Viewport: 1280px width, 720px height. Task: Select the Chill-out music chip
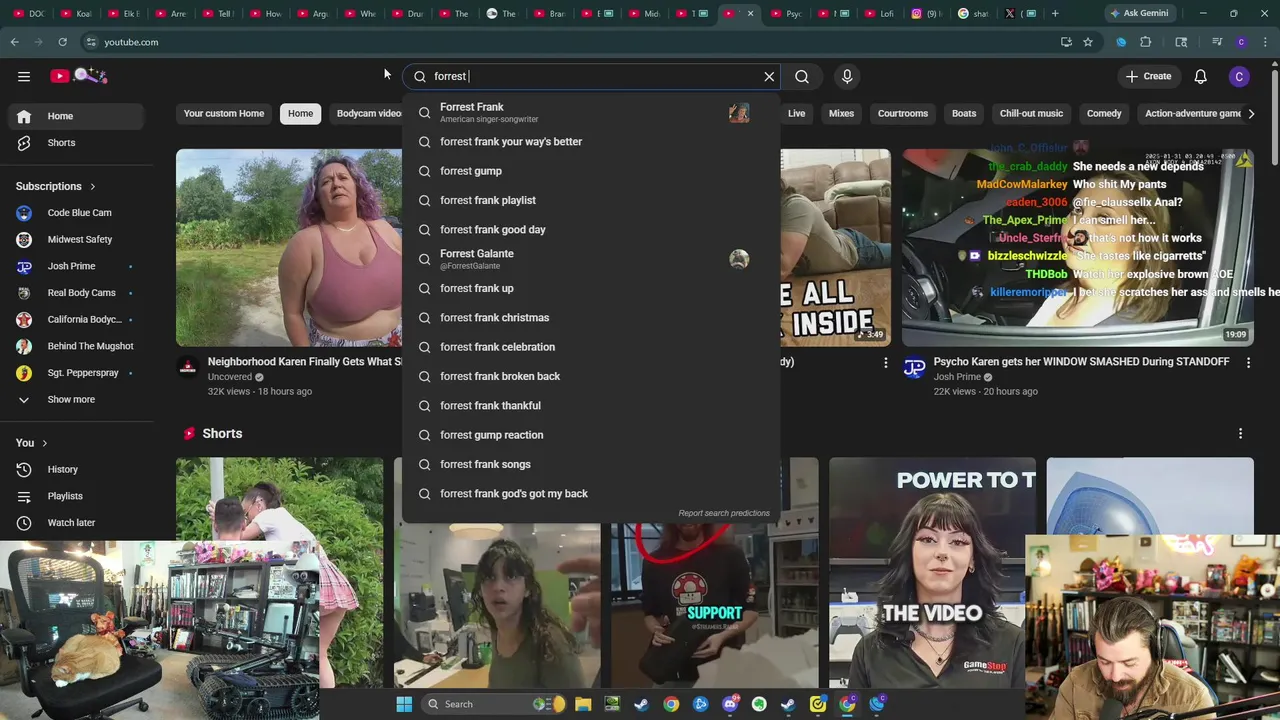coord(1031,113)
